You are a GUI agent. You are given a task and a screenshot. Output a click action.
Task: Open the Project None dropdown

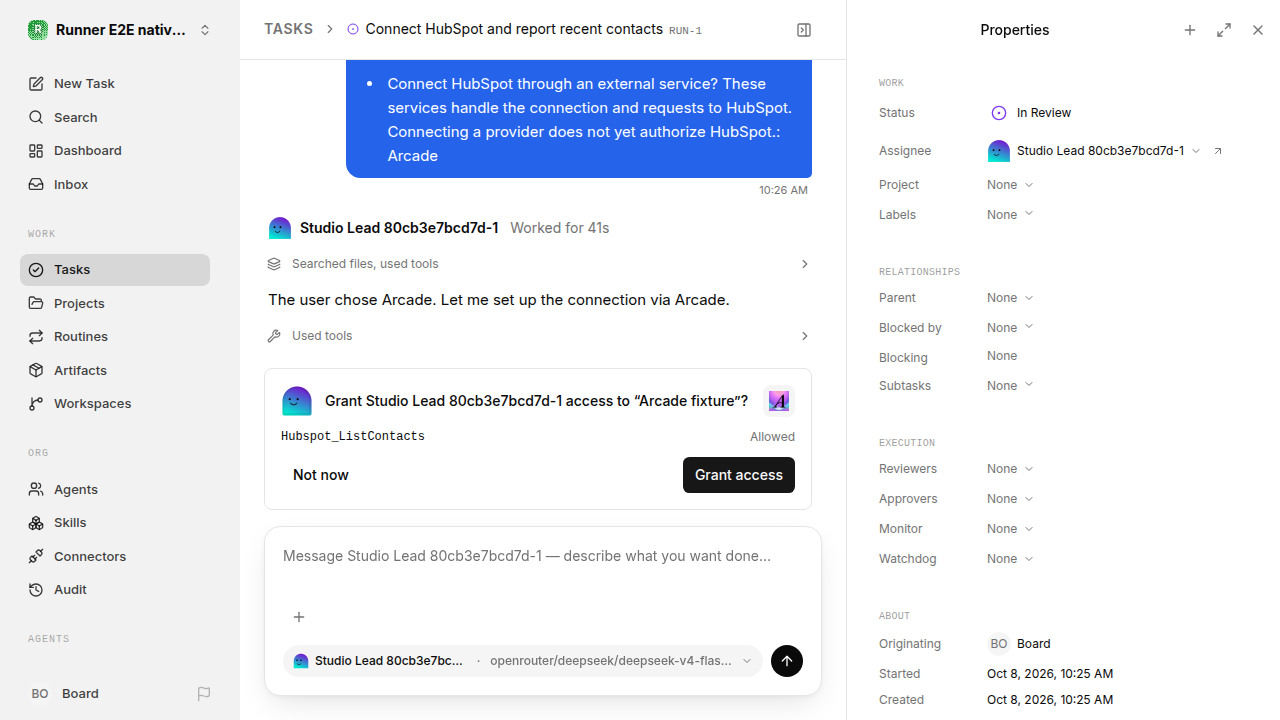coord(1010,185)
